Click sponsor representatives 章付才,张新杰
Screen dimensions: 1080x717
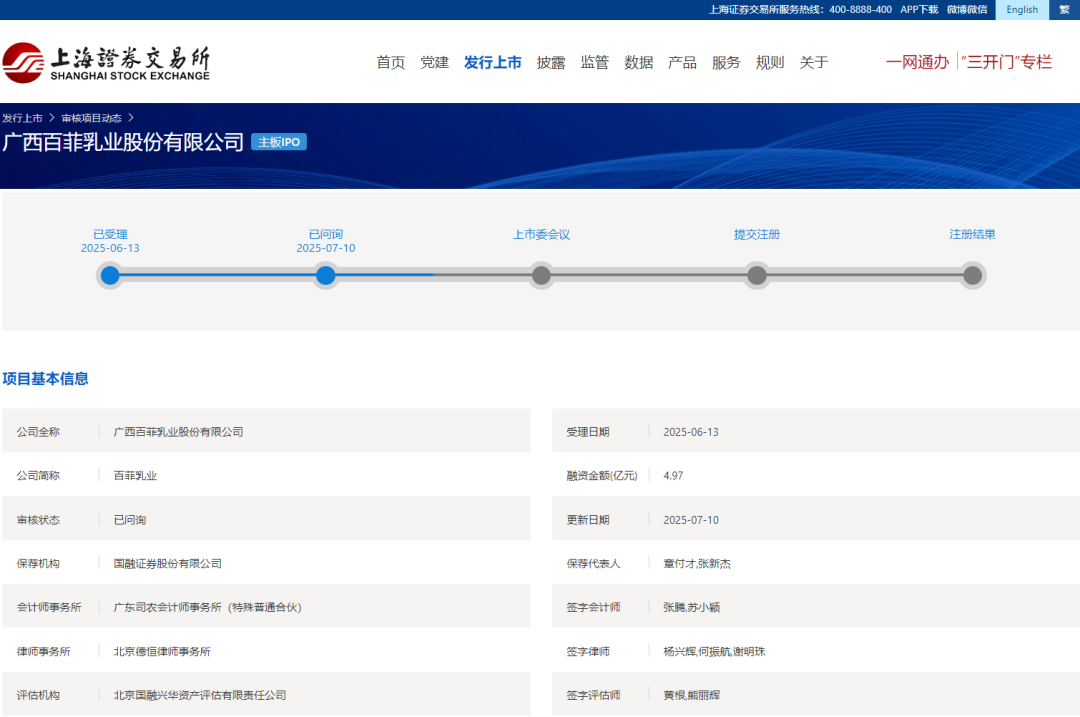tap(697, 563)
